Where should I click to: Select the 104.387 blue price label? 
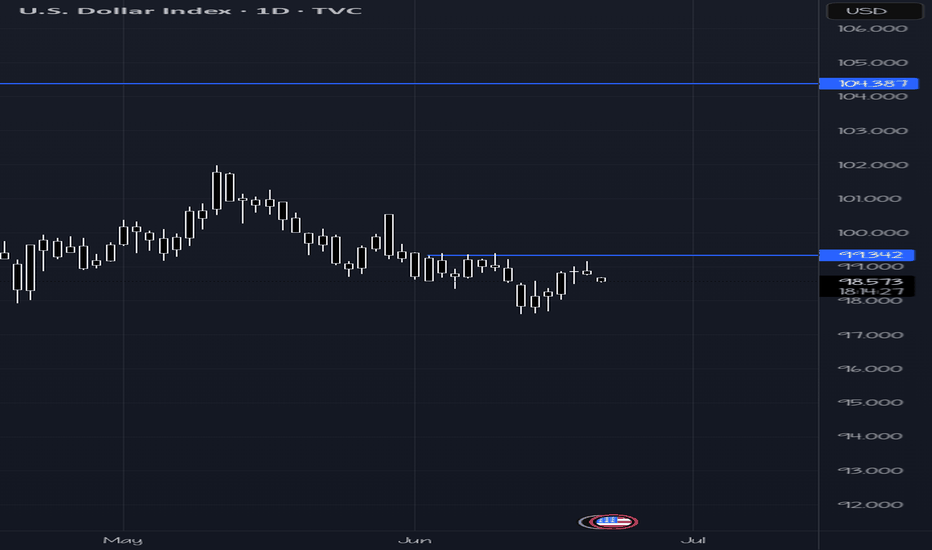(x=868, y=83)
